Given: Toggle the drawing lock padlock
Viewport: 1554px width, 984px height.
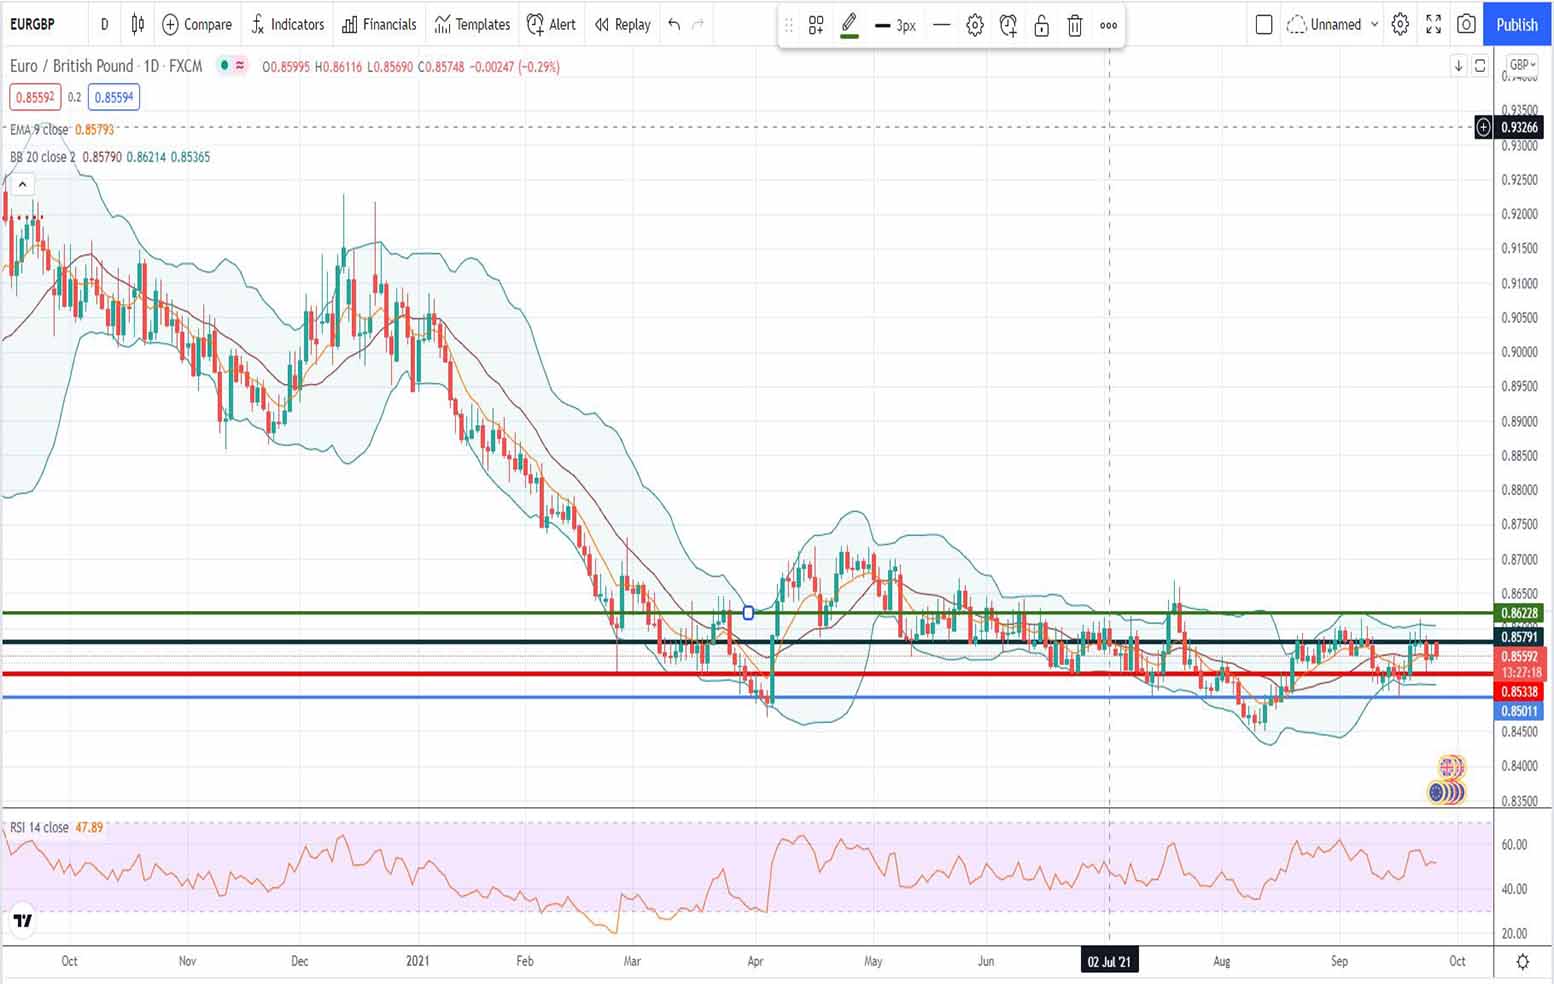Looking at the screenshot, I should tap(1041, 26).
